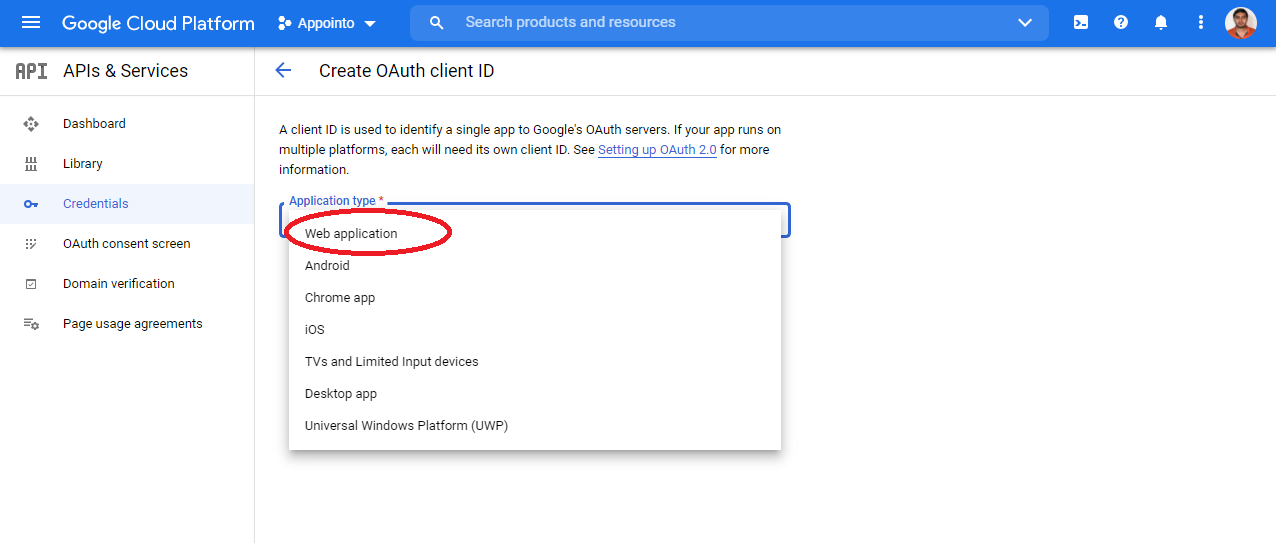Open the hamburger navigation menu
Screen dimensions: 1276x543
tap(31, 22)
